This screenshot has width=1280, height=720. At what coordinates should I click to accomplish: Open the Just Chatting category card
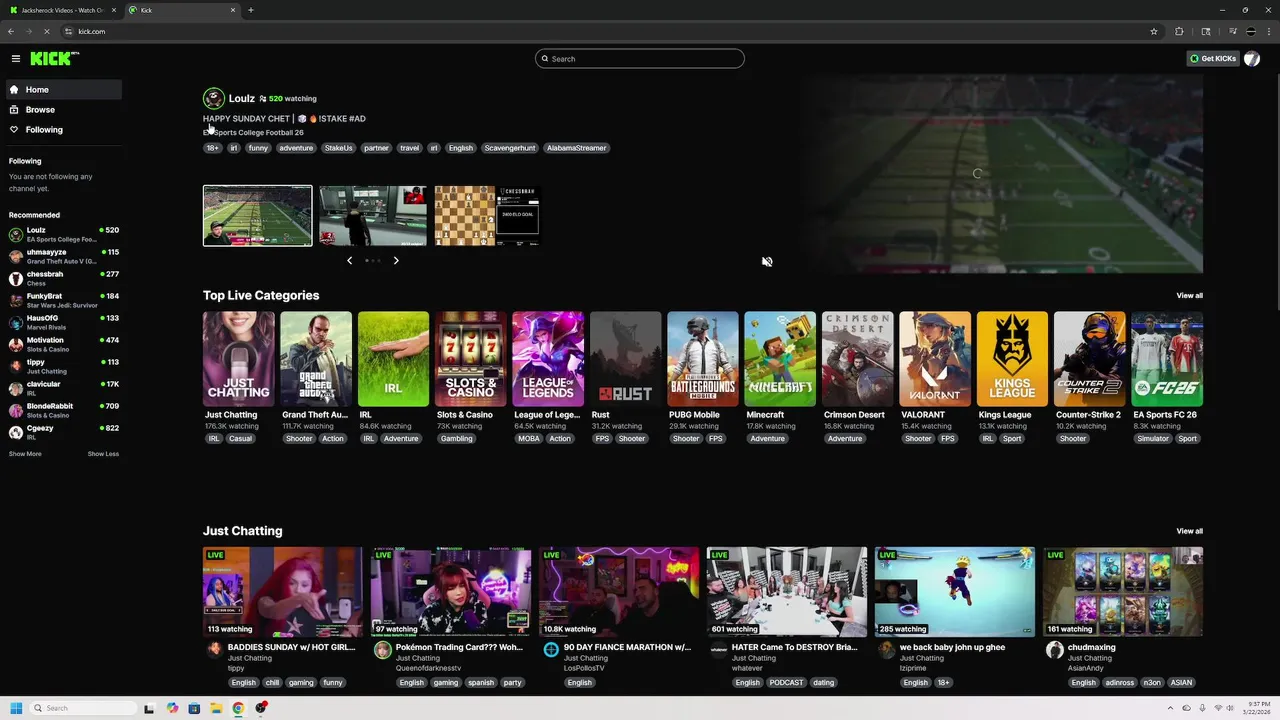click(x=239, y=359)
